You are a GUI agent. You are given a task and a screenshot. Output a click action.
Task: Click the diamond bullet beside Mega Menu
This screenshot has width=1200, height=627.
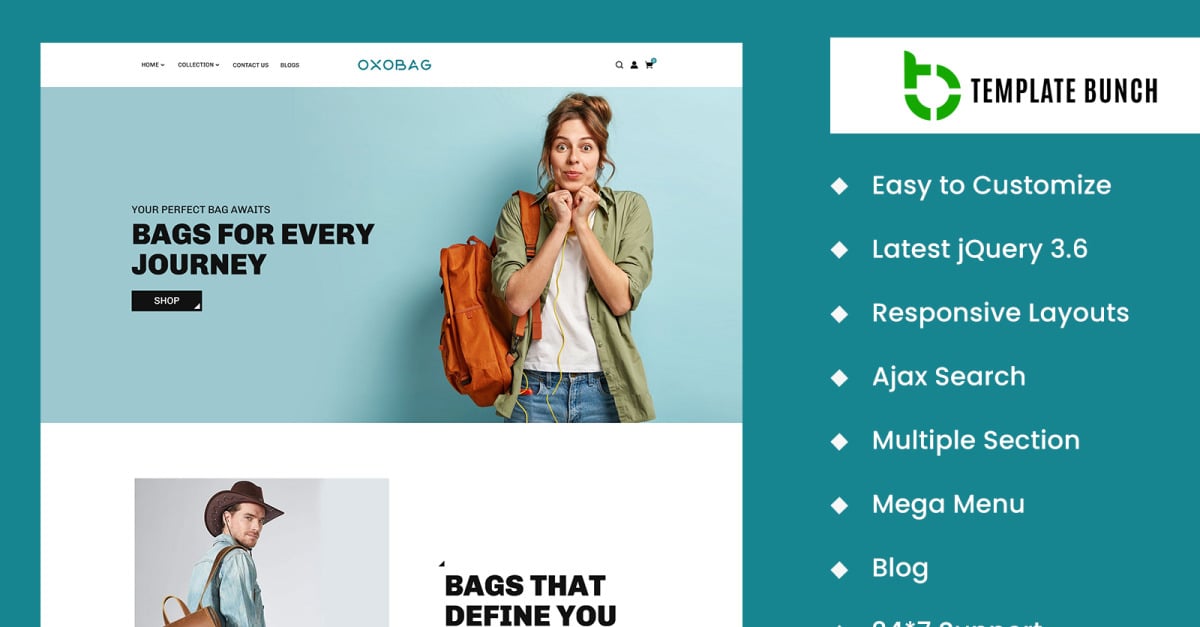pos(840,505)
